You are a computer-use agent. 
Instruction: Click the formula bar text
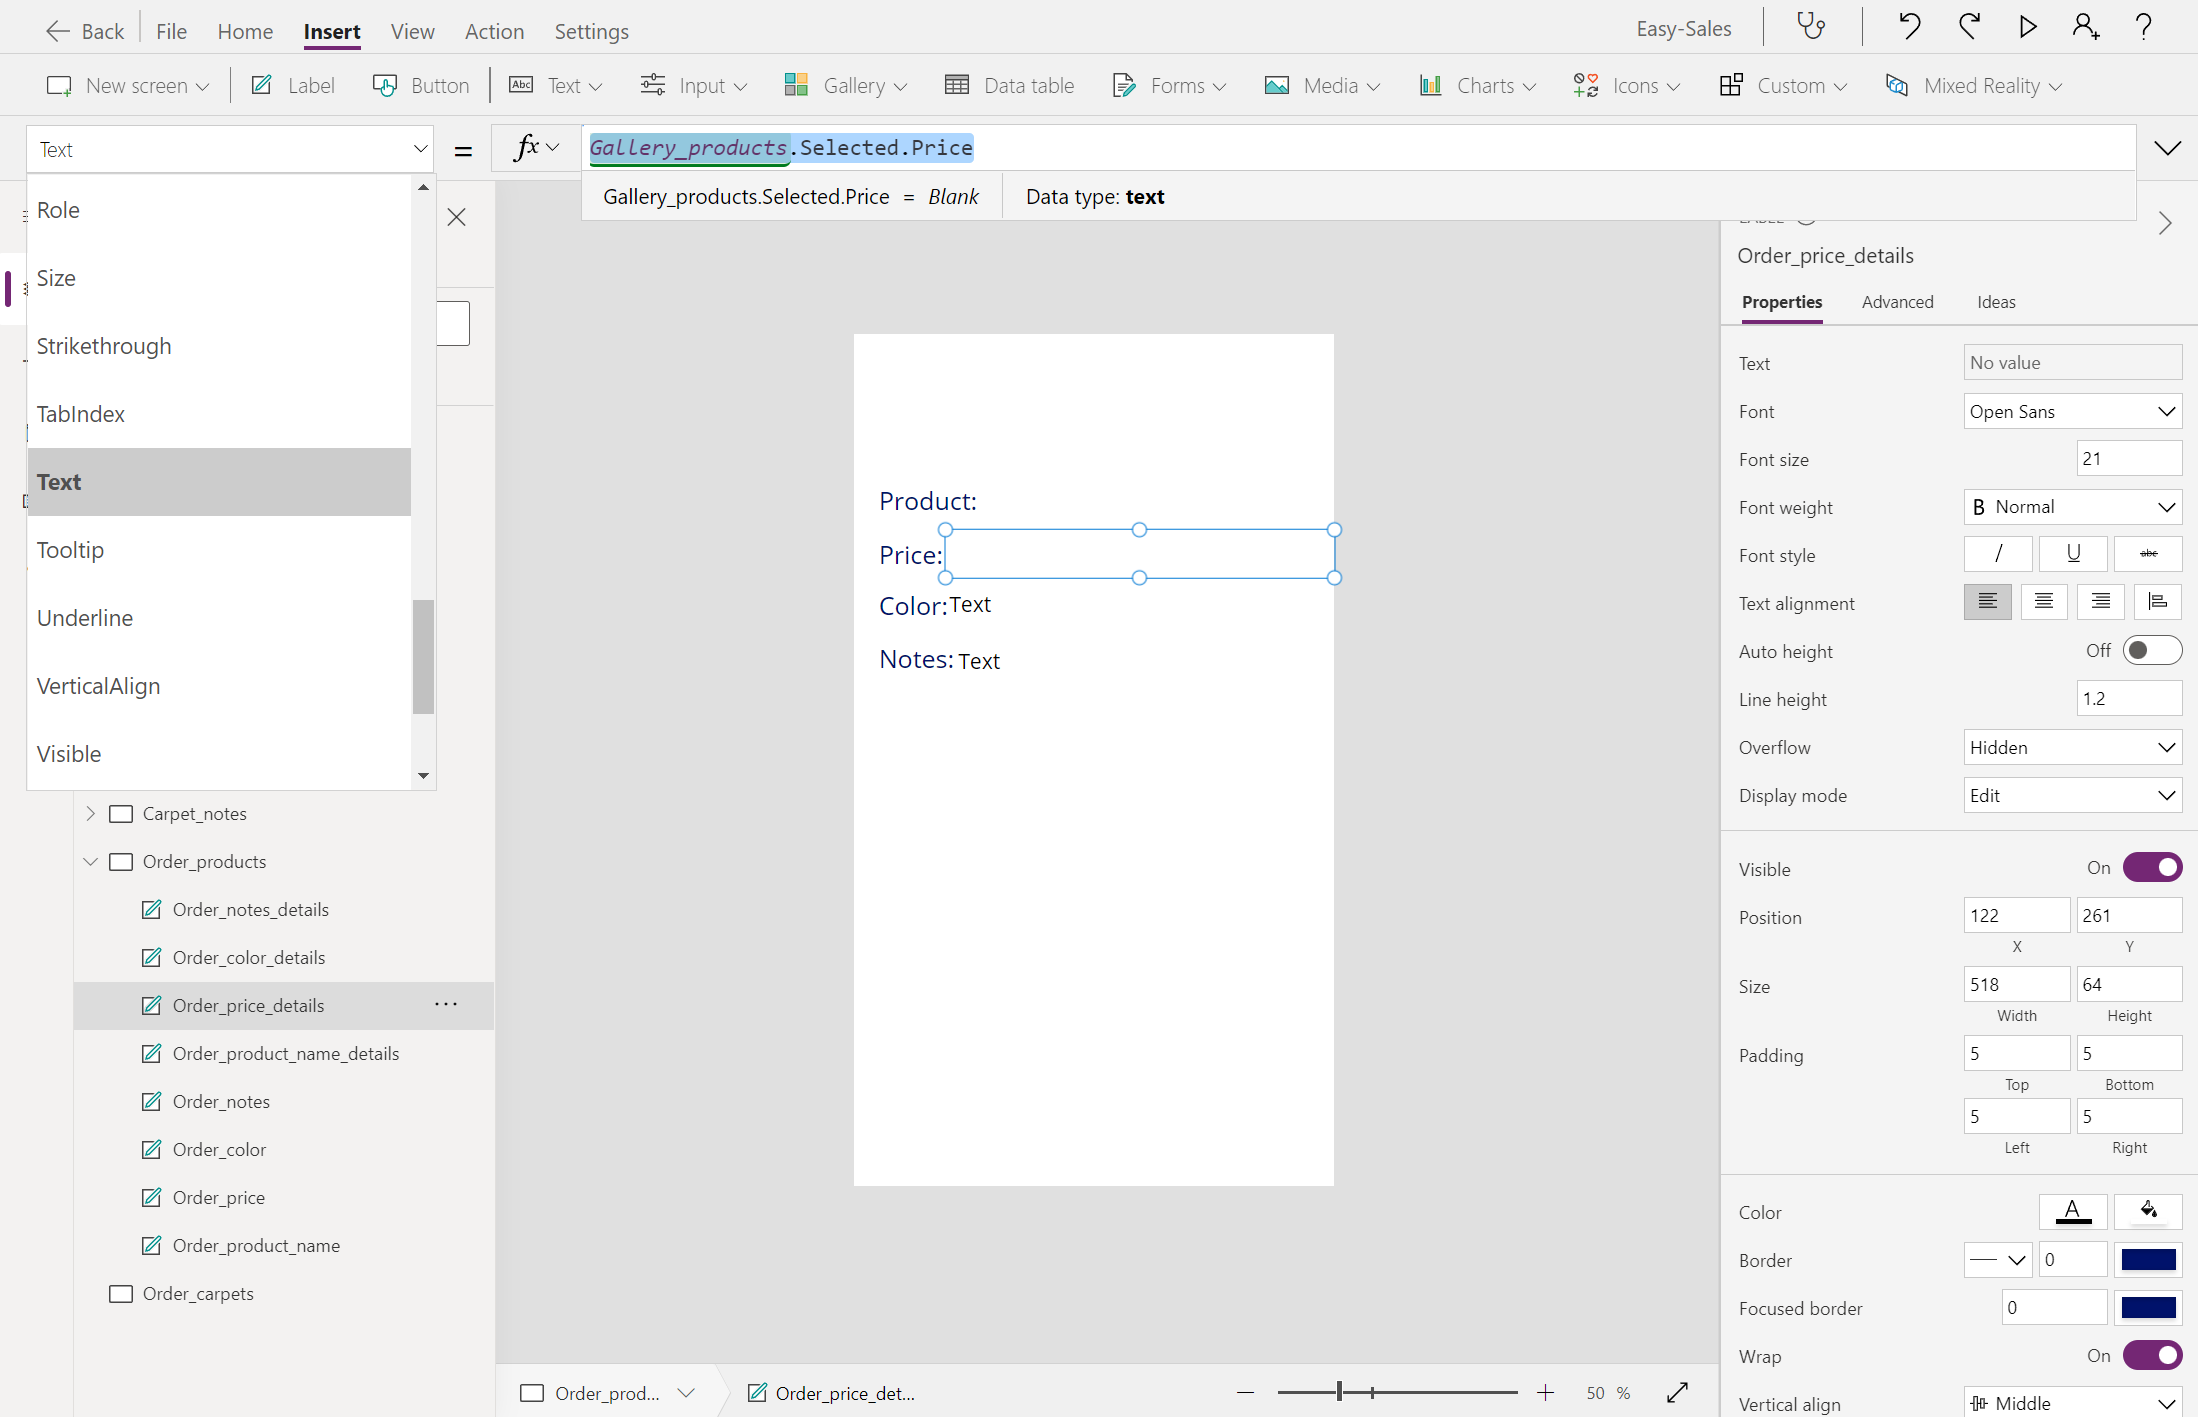(781, 148)
